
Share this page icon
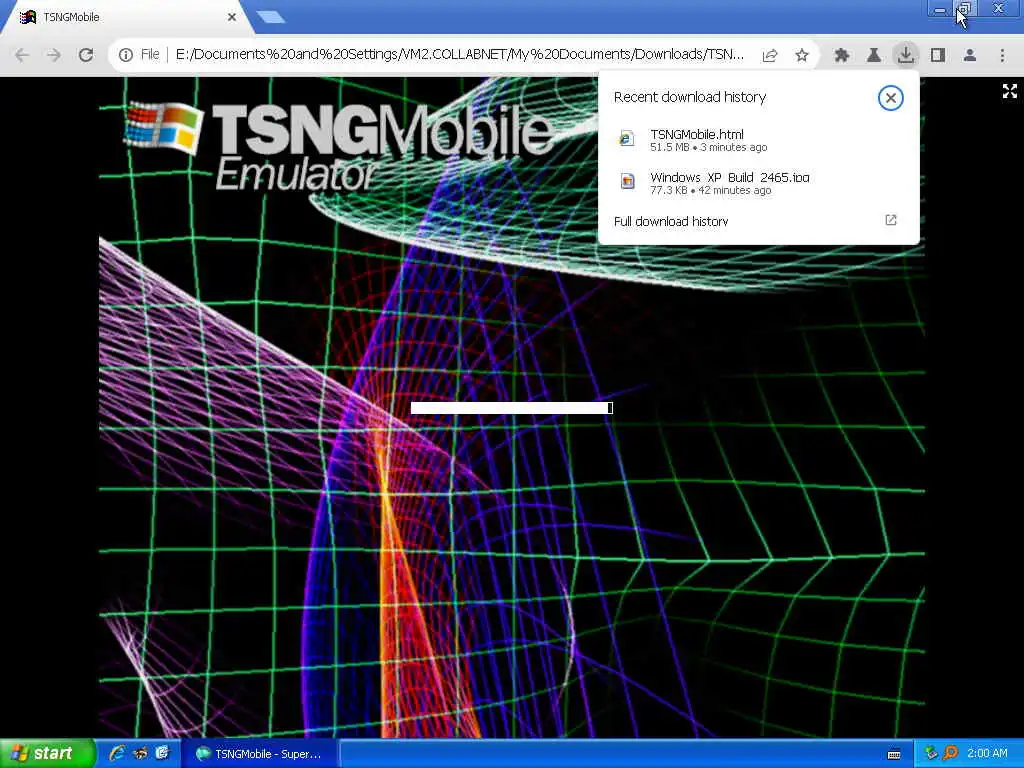(x=770, y=56)
